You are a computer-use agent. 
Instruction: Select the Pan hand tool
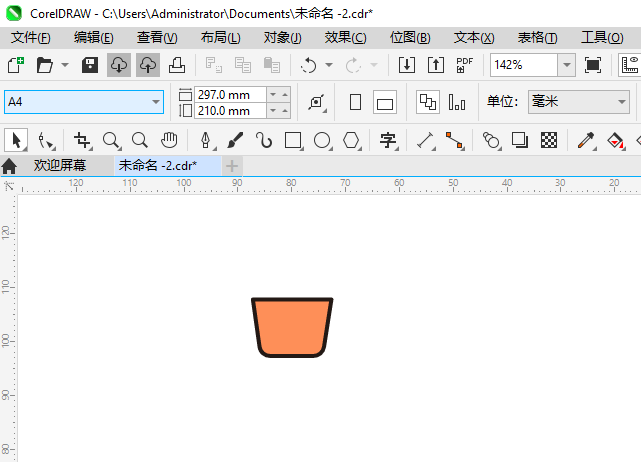pos(169,140)
